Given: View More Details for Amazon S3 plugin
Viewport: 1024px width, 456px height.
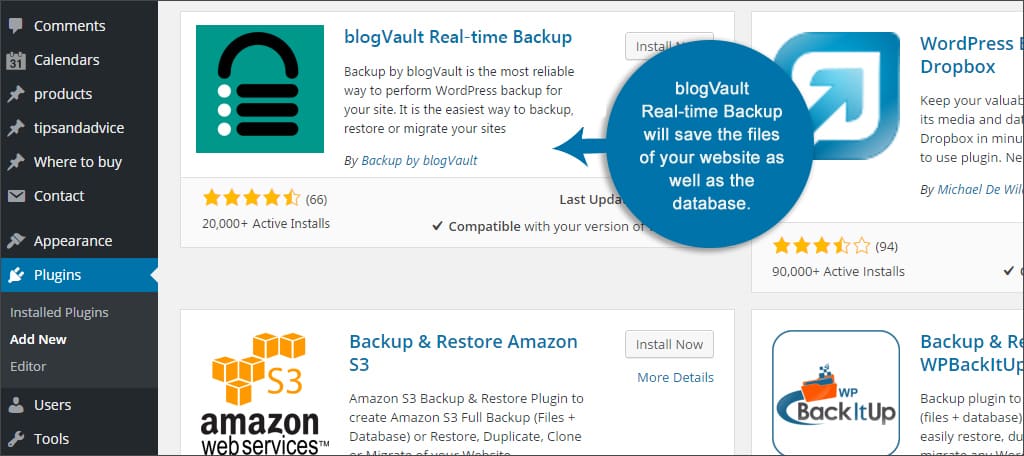Looking at the screenshot, I should tap(675, 377).
